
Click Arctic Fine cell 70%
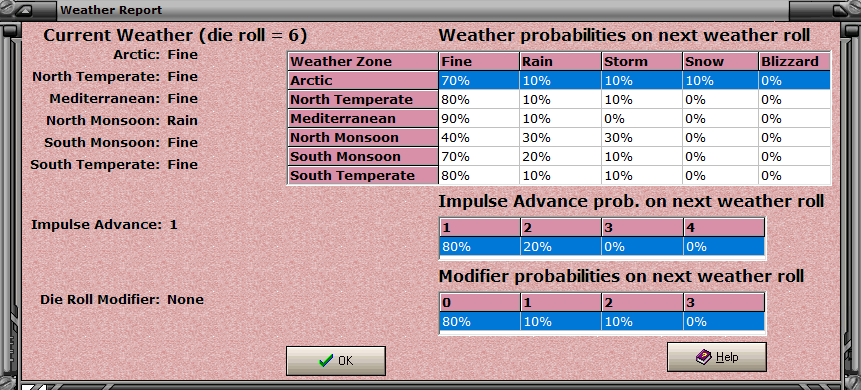[479, 81]
